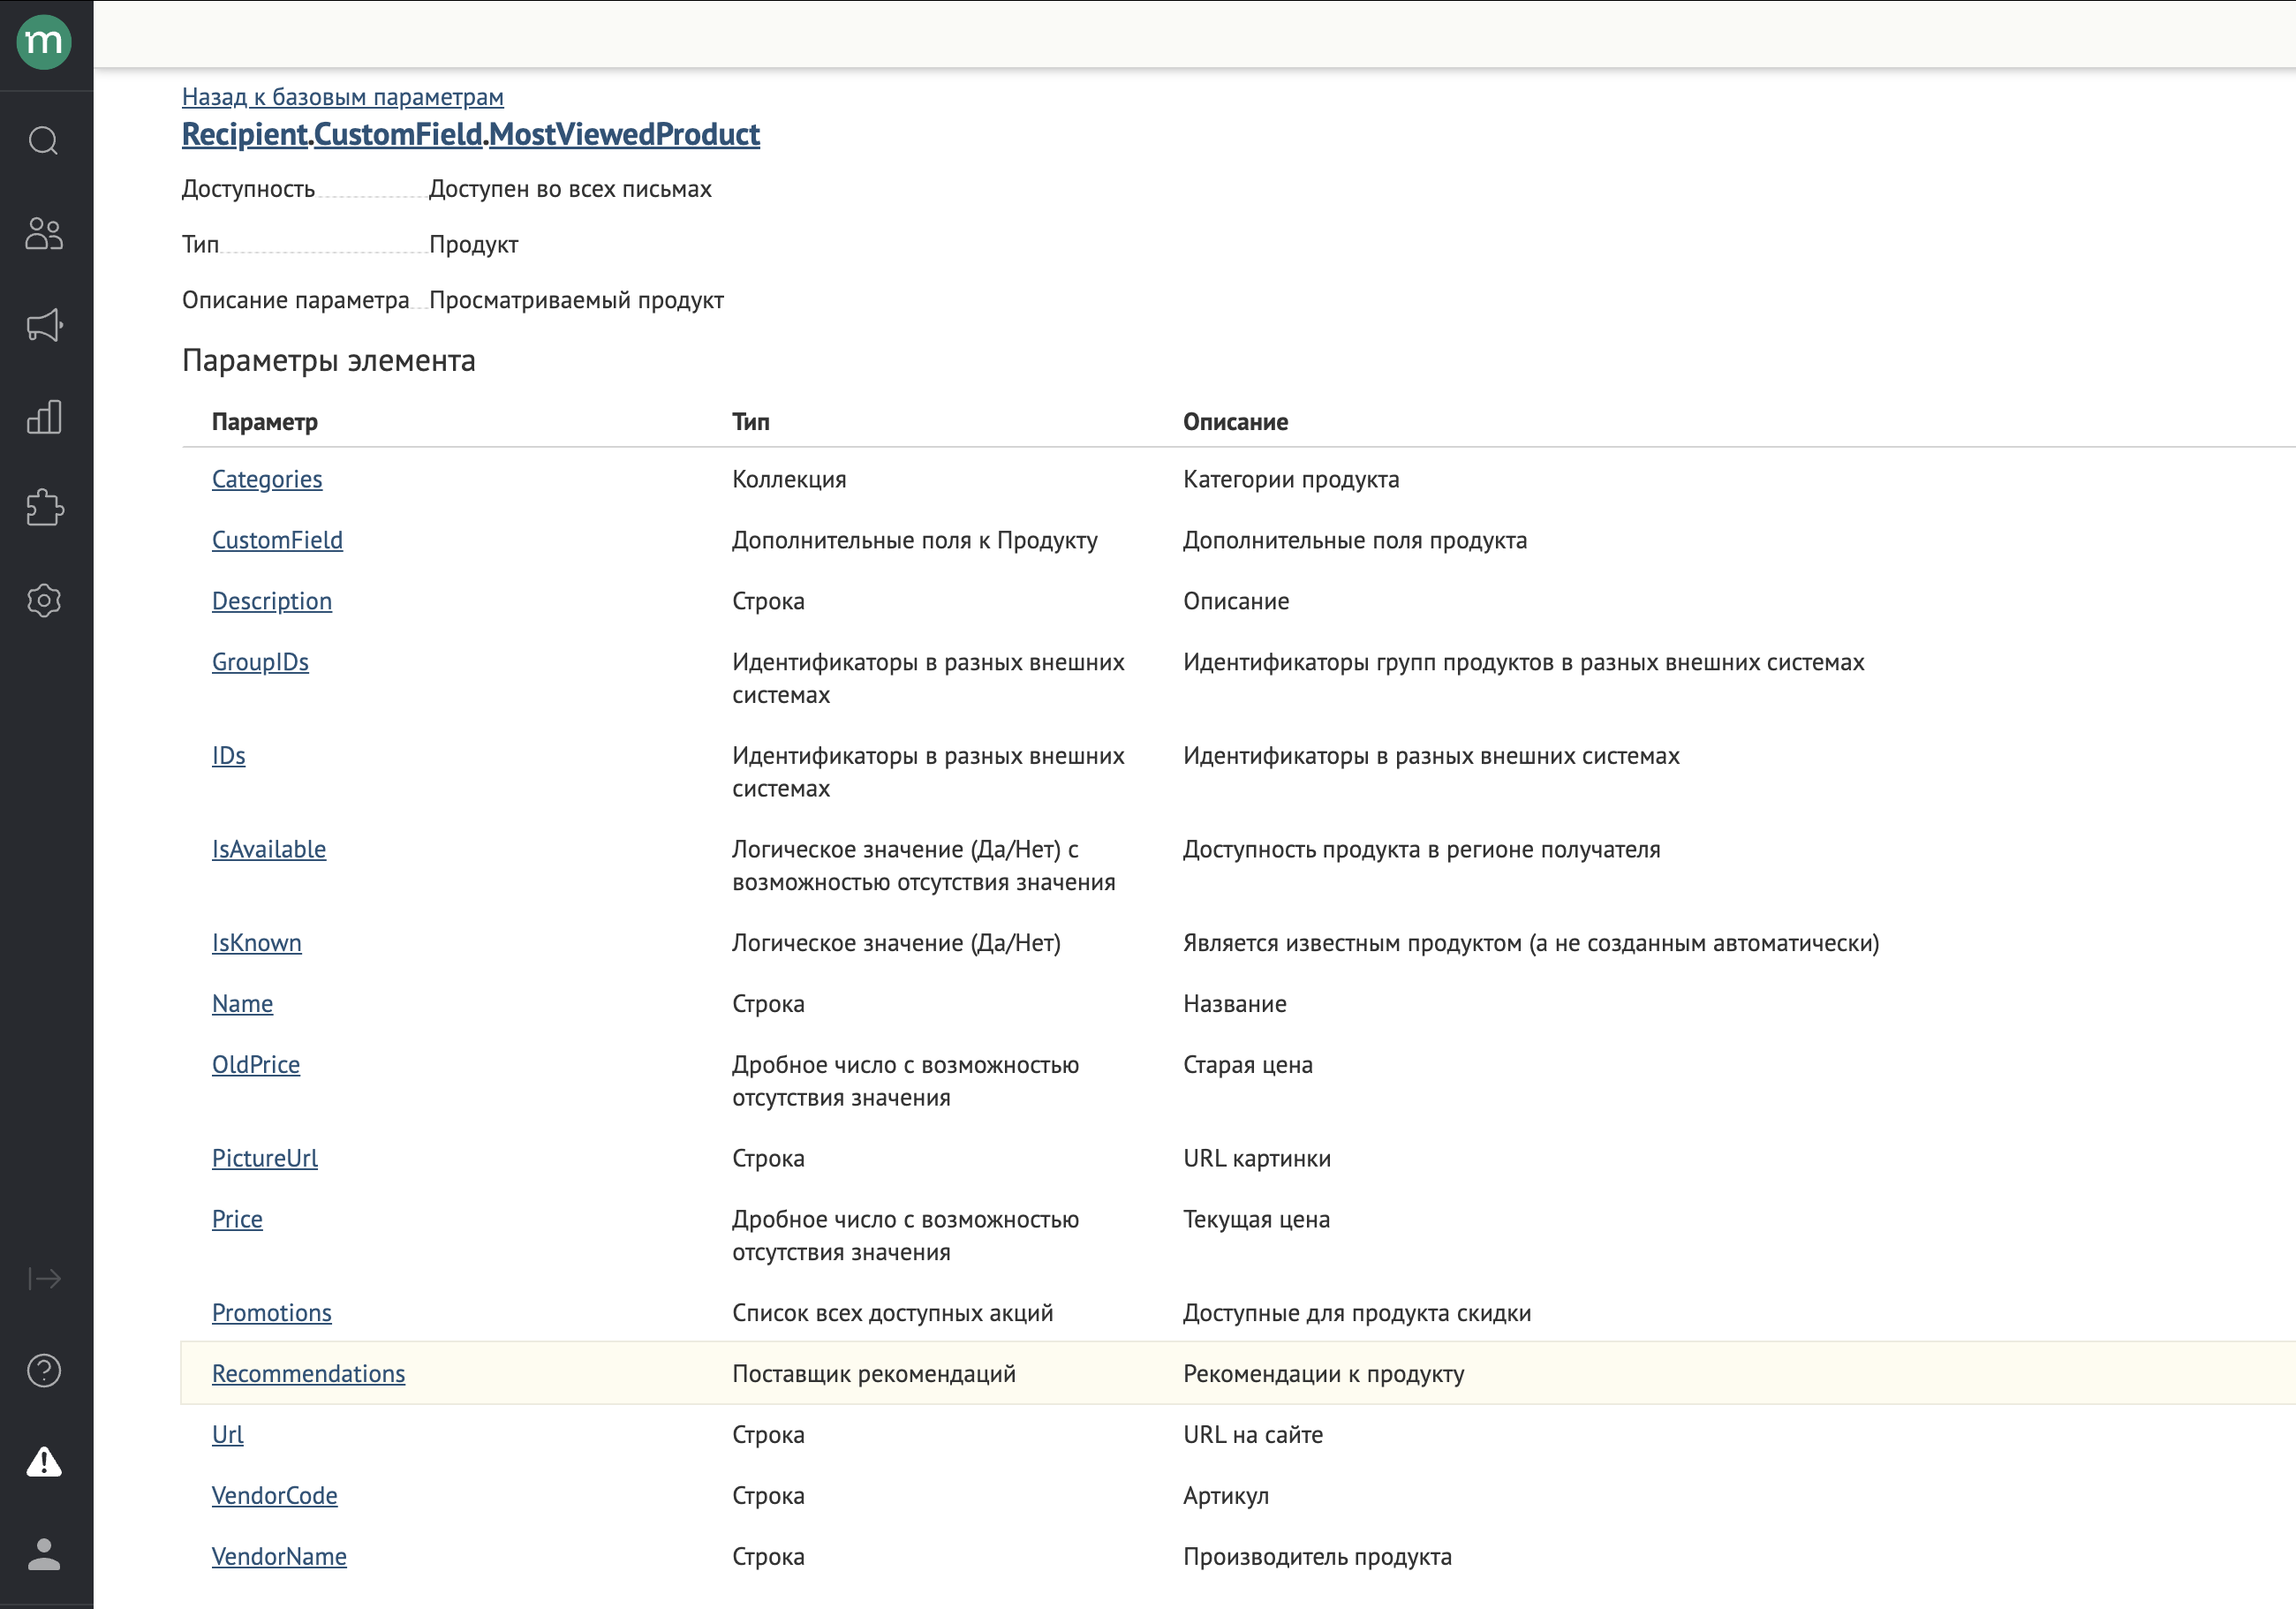Open the Description parameter
This screenshot has width=2296, height=1609.
272,601
